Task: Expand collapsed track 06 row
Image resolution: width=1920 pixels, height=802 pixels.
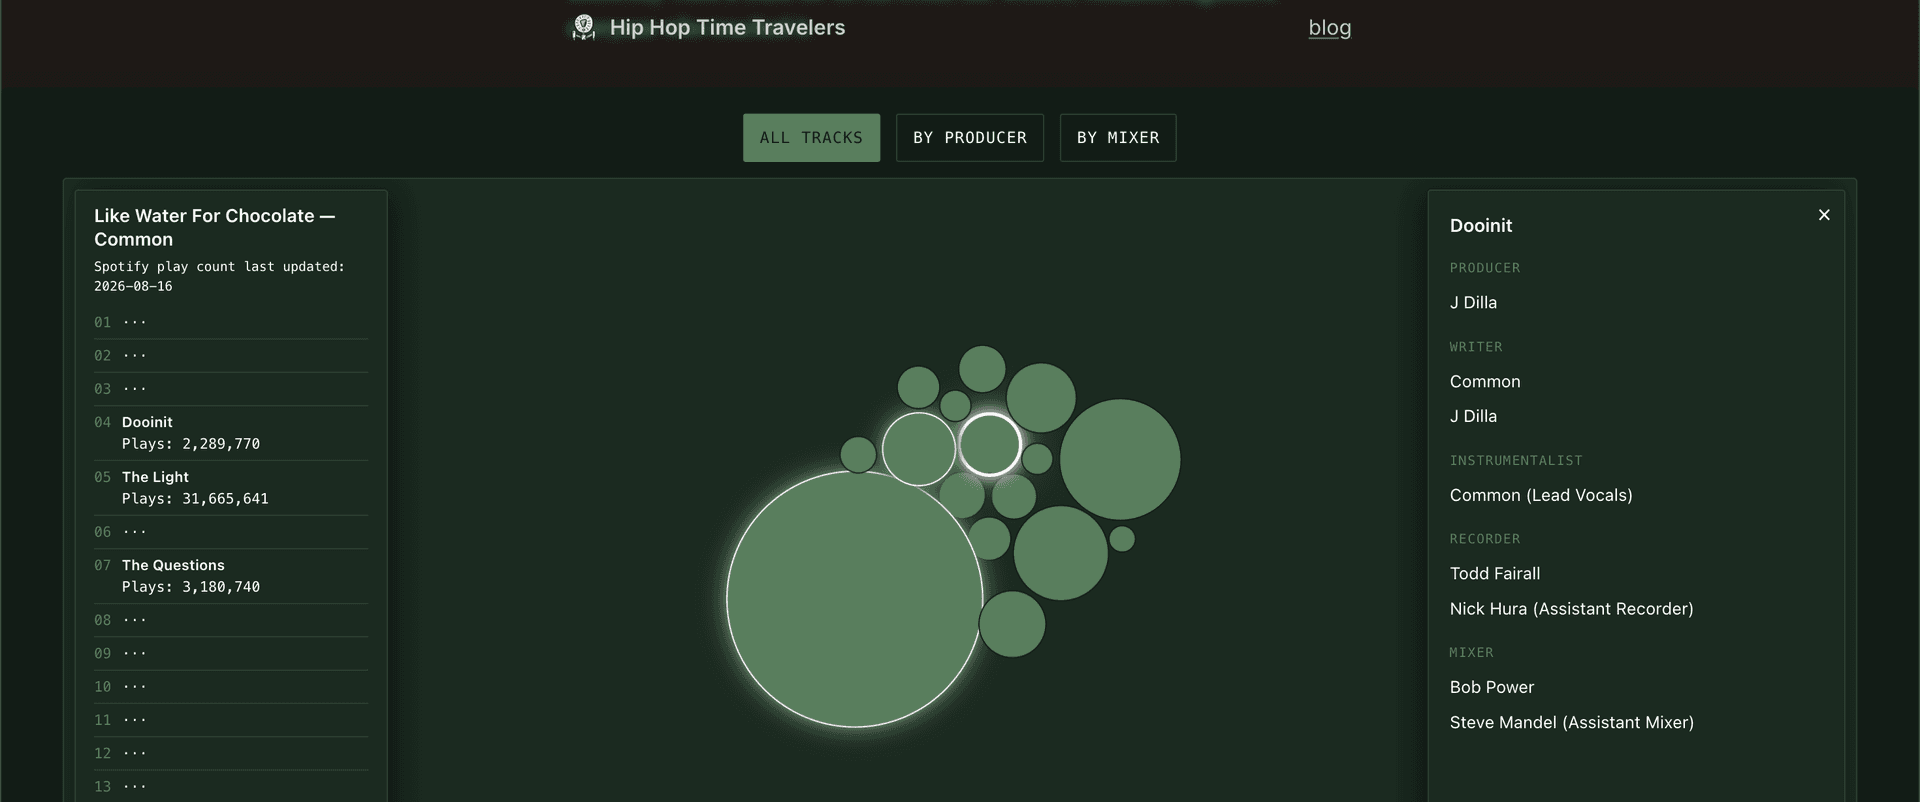Action: point(231,532)
